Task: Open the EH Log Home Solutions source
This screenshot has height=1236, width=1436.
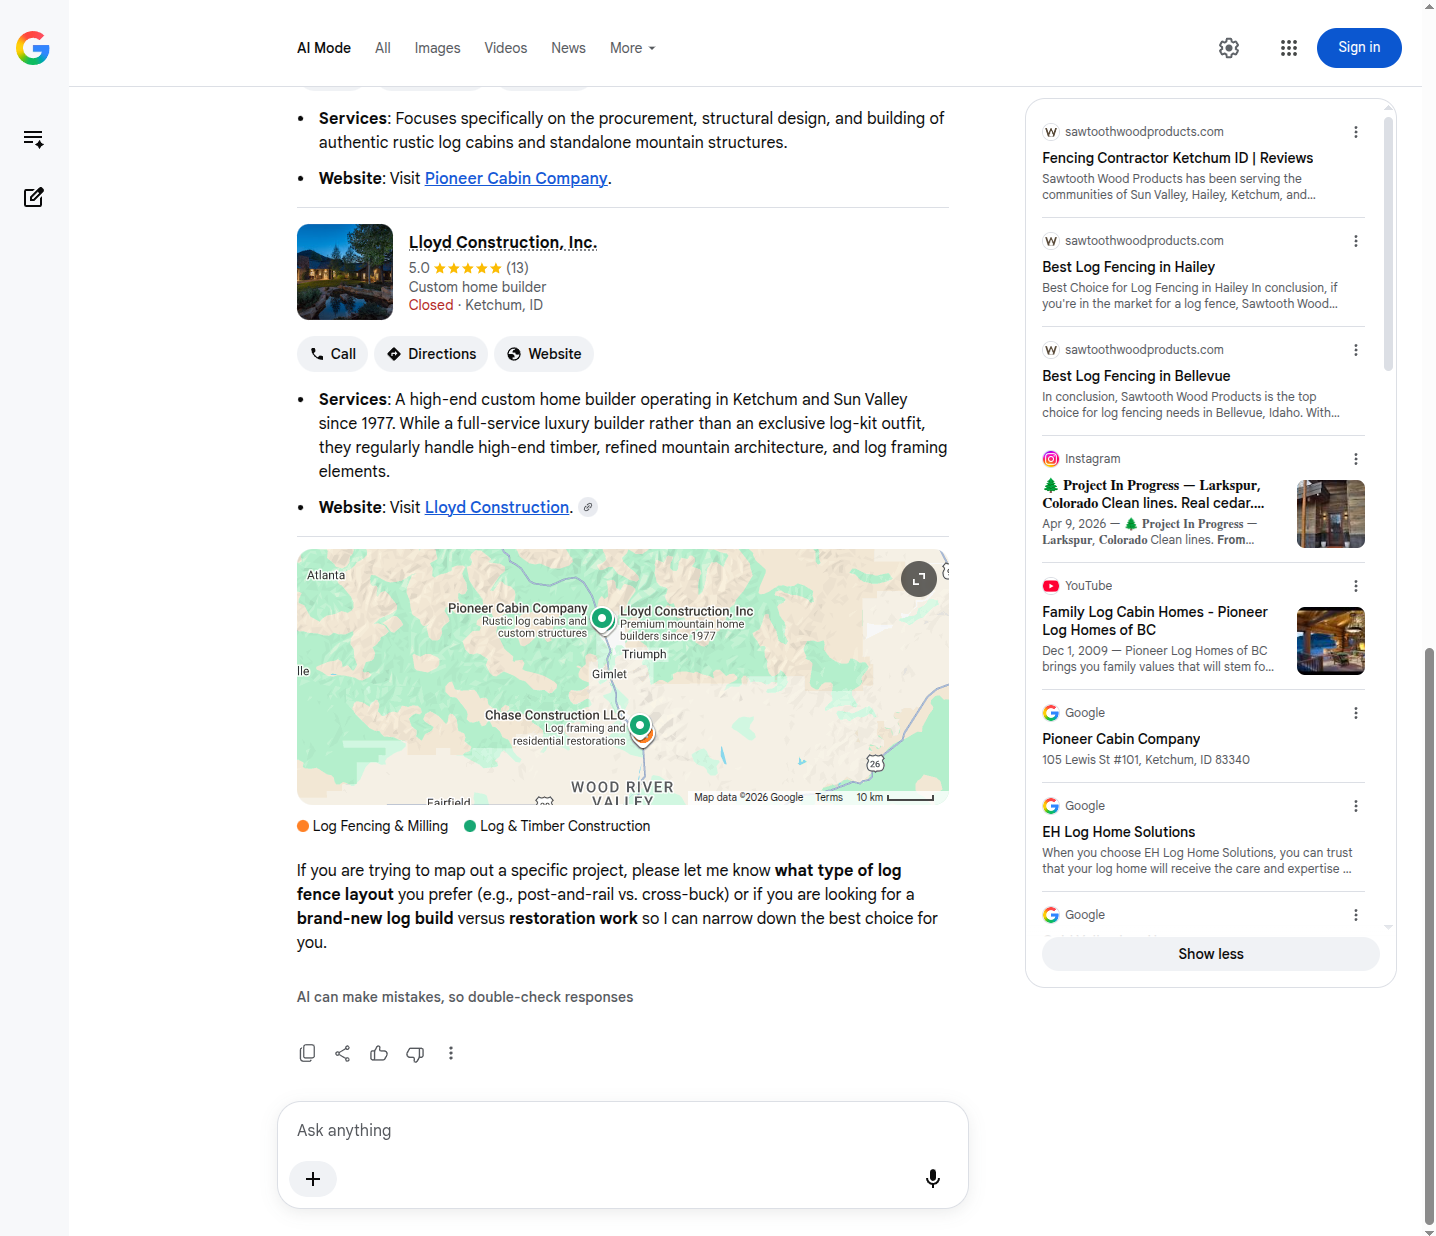Action: (1118, 832)
